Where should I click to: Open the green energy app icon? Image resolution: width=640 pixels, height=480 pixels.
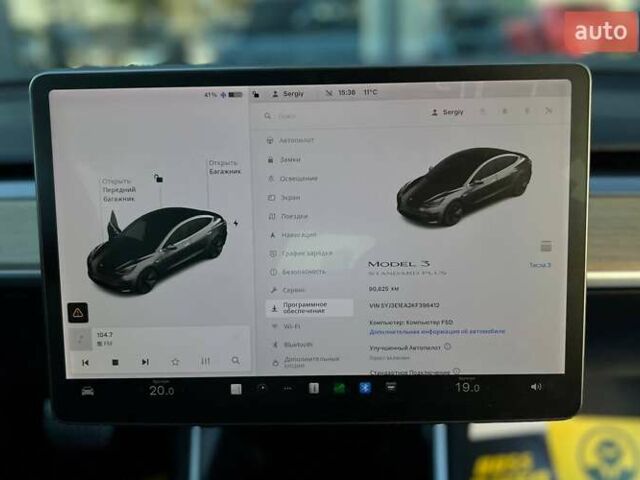(x=339, y=388)
